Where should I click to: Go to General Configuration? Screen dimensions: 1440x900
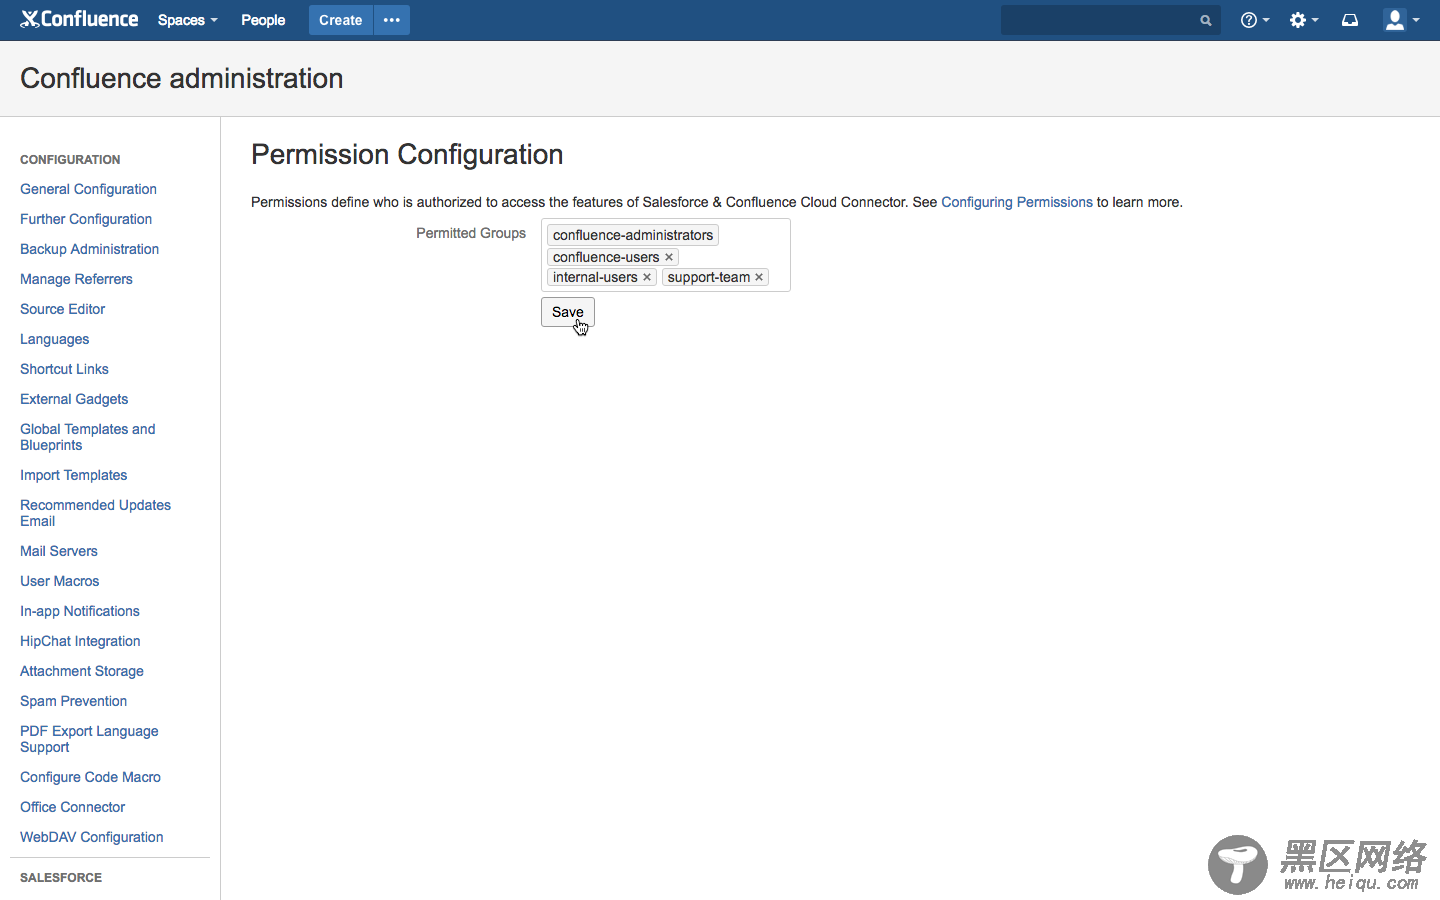88,189
